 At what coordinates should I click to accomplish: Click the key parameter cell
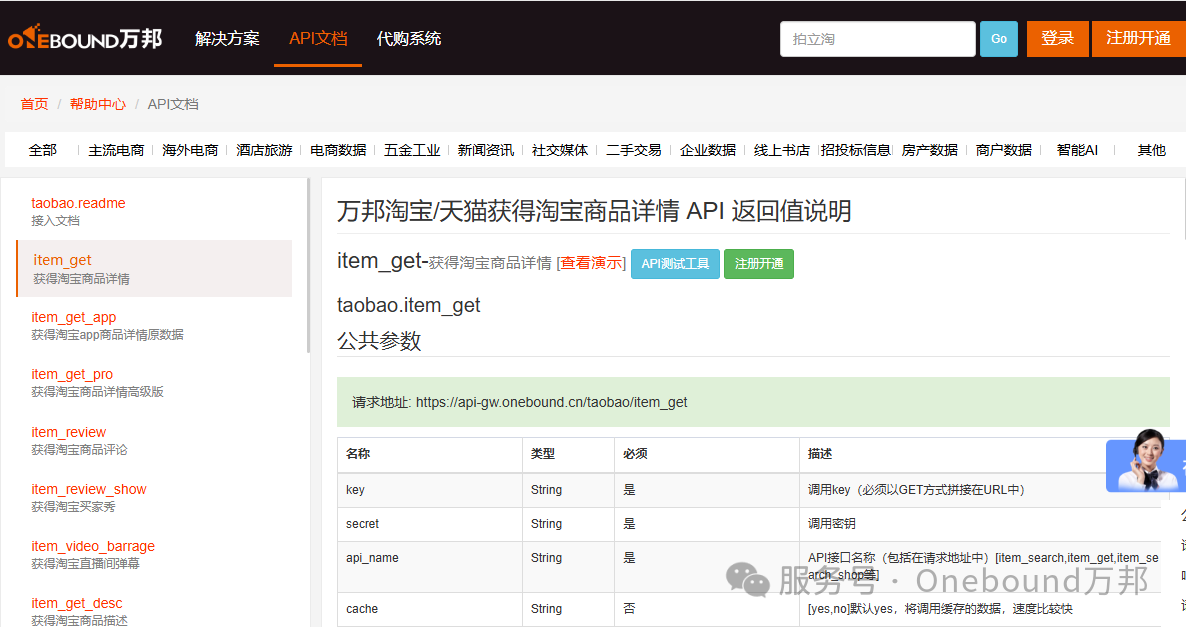click(430, 490)
